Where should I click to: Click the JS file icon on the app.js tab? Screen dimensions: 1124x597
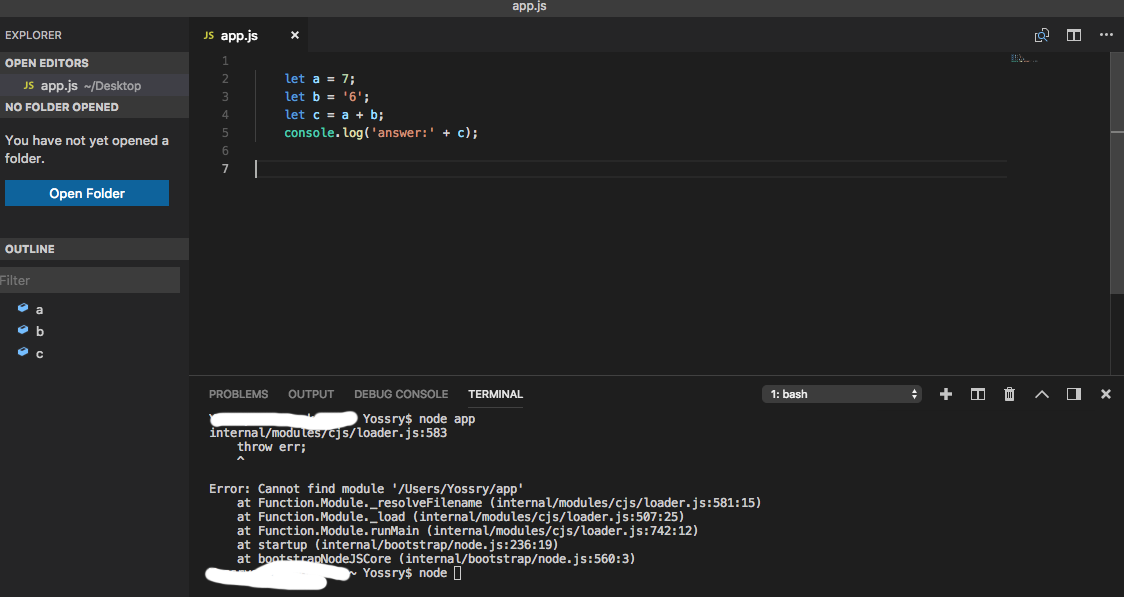209,35
